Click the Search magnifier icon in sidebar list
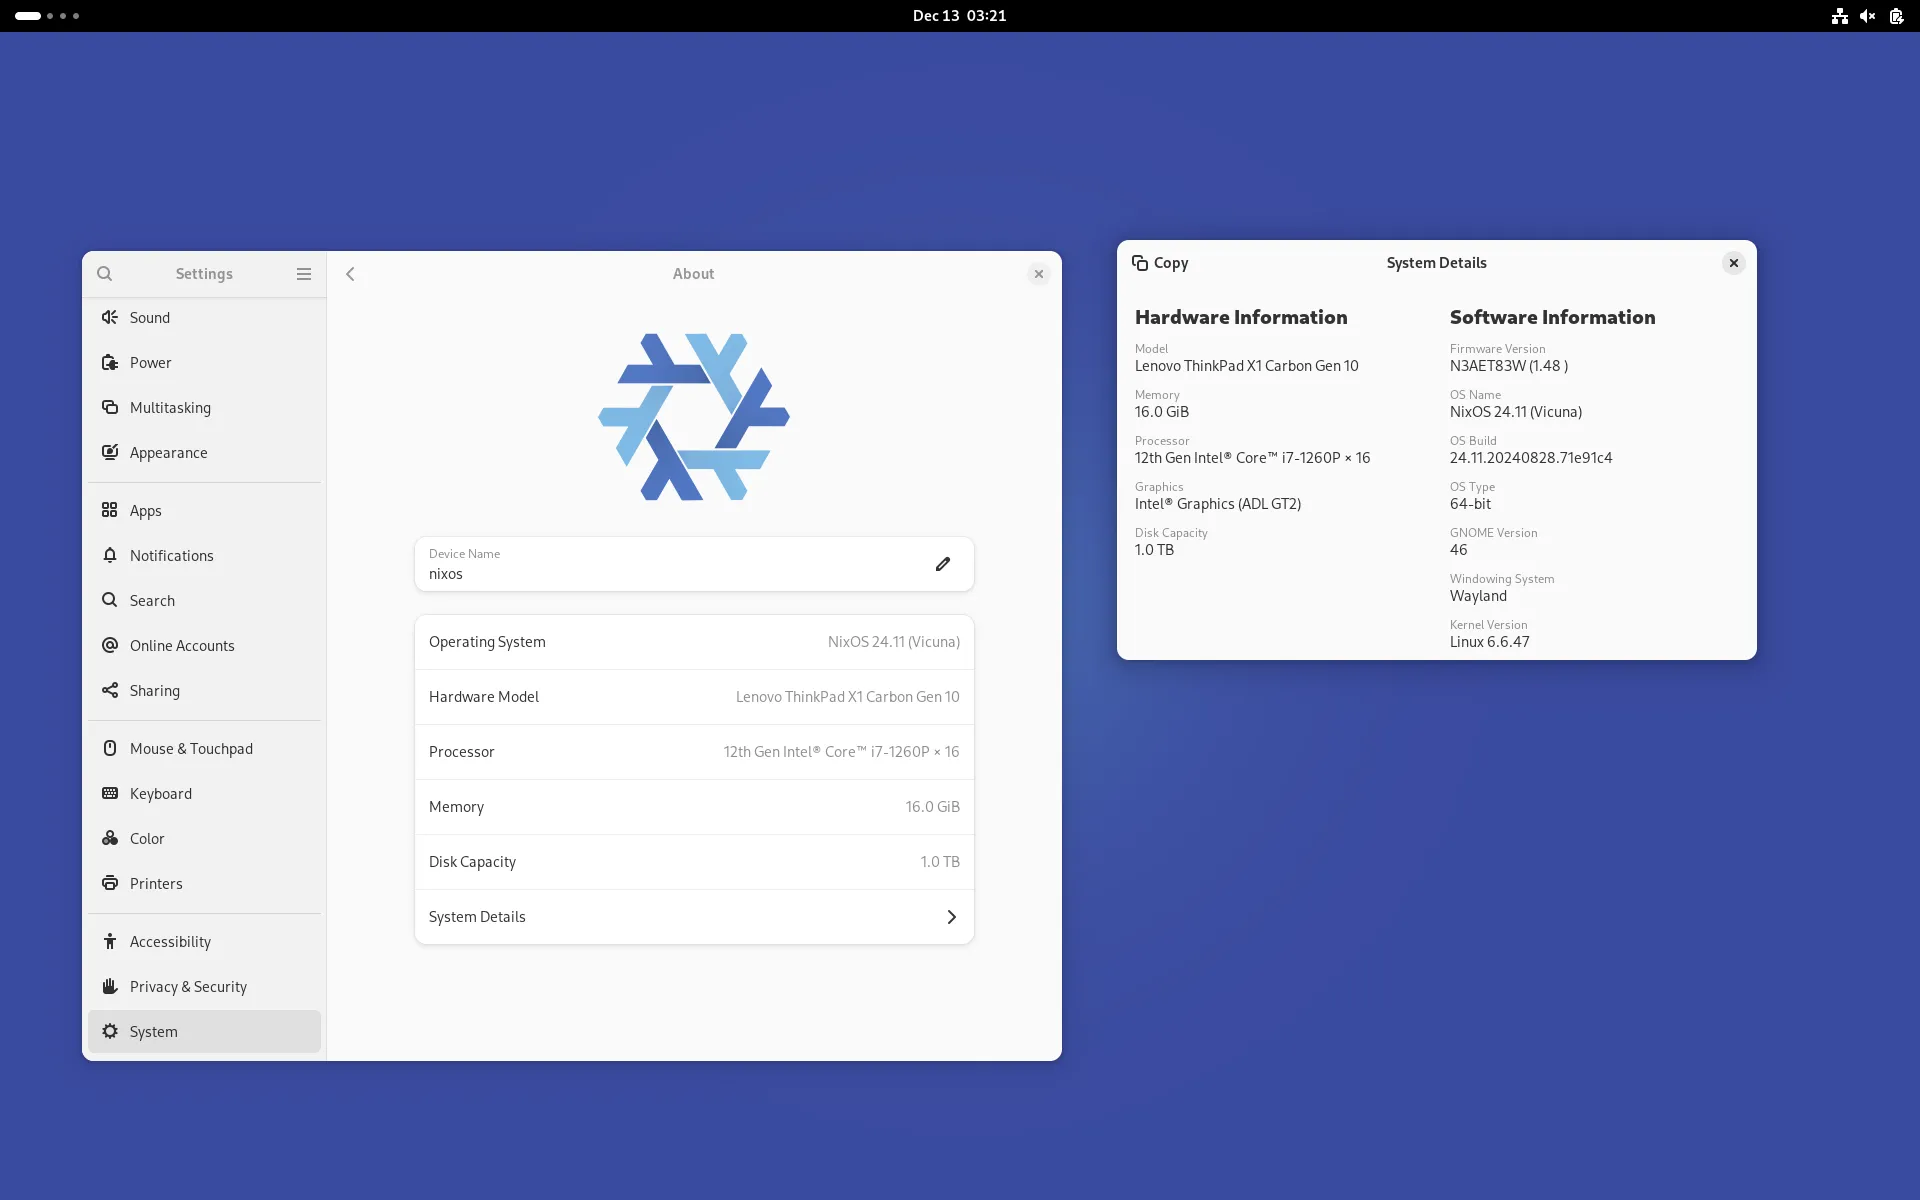This screenshot has height=1200, width=1920. click(x=110, y=600)
